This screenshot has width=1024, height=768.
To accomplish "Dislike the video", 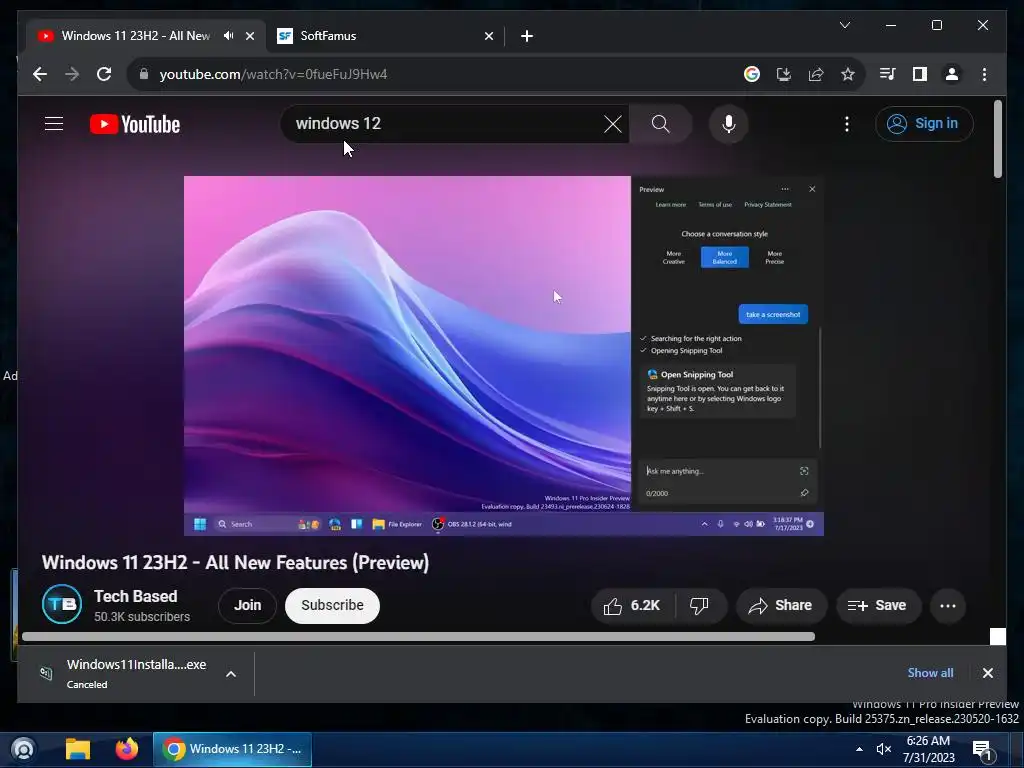I will coord(699,606).
